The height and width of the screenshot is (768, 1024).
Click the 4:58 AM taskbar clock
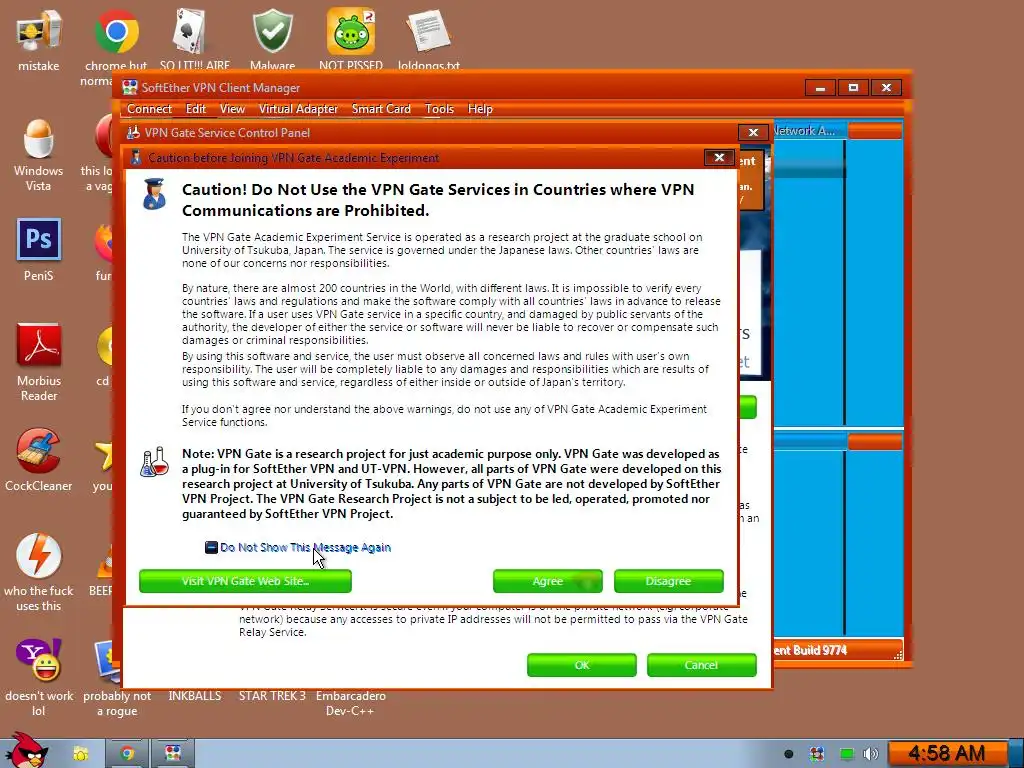pyautogui.click(x=947, y=754)
